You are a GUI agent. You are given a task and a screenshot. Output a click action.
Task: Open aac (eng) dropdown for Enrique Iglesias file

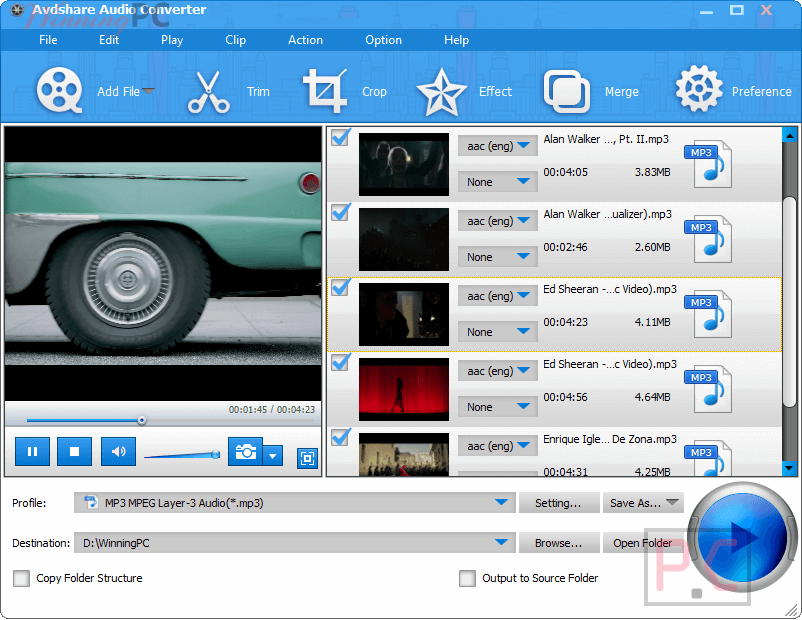(x=498, y=446)
